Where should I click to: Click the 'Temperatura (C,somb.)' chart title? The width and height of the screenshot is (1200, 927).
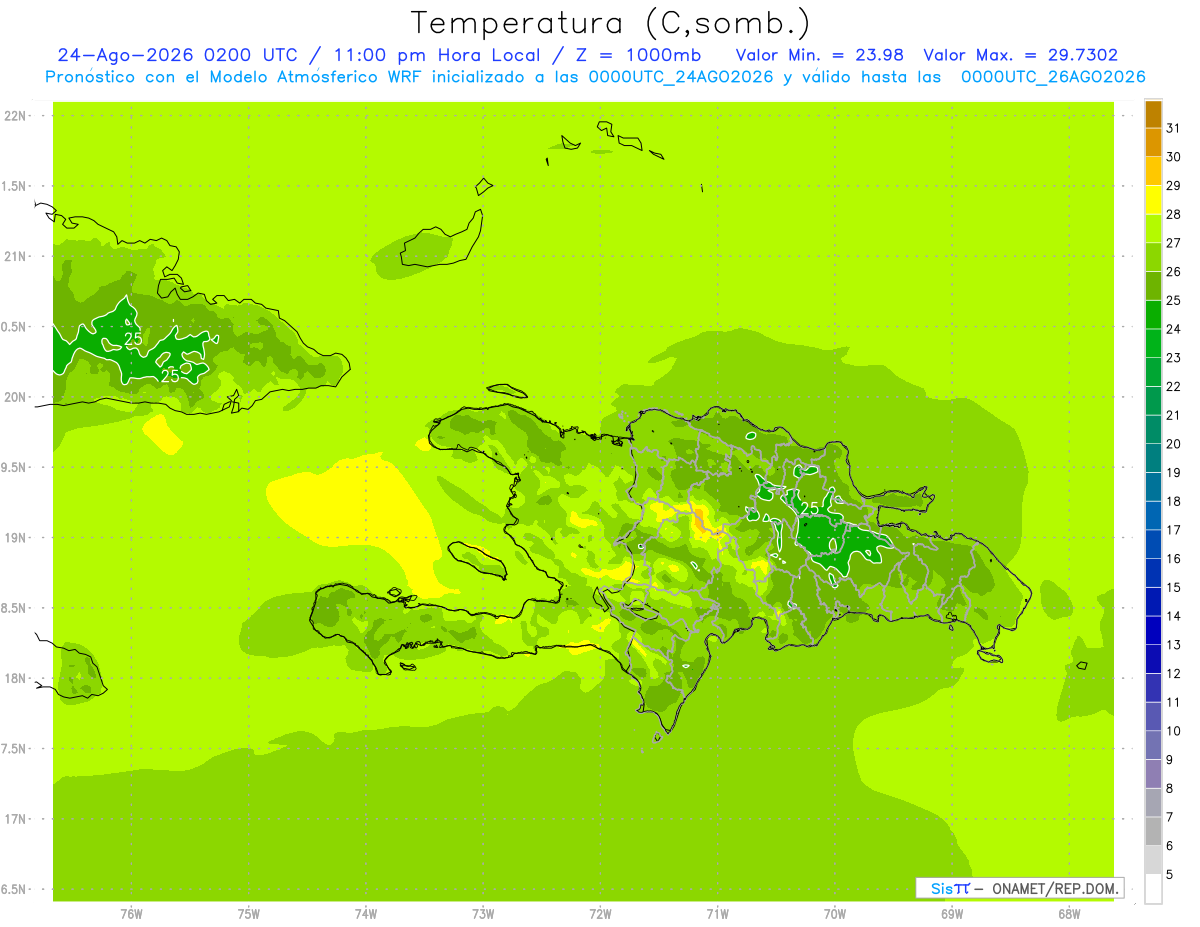click(x=611, y=23)
